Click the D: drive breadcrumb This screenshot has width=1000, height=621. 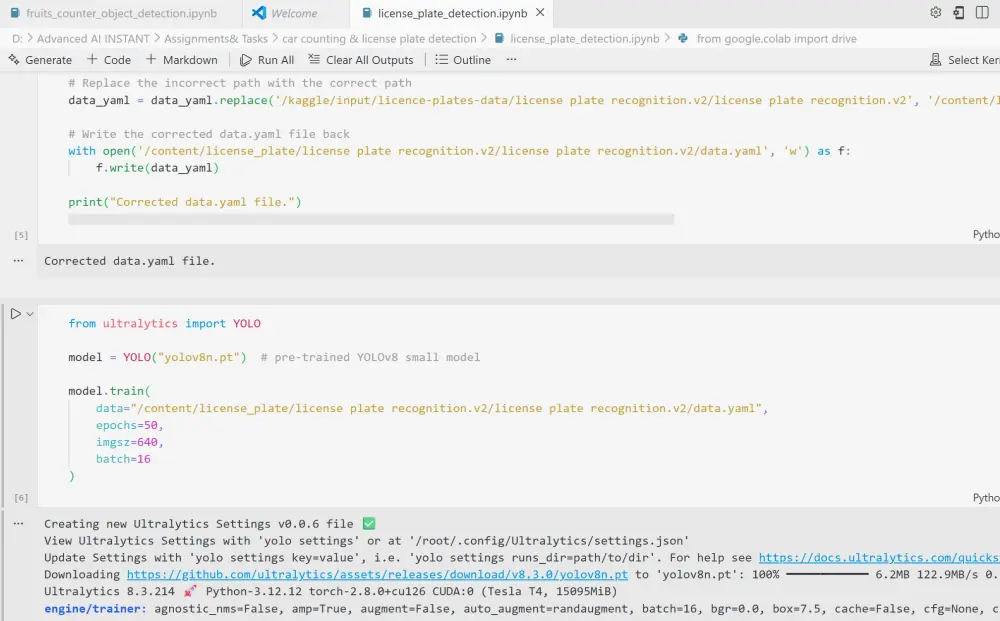(x=17, y=39)
